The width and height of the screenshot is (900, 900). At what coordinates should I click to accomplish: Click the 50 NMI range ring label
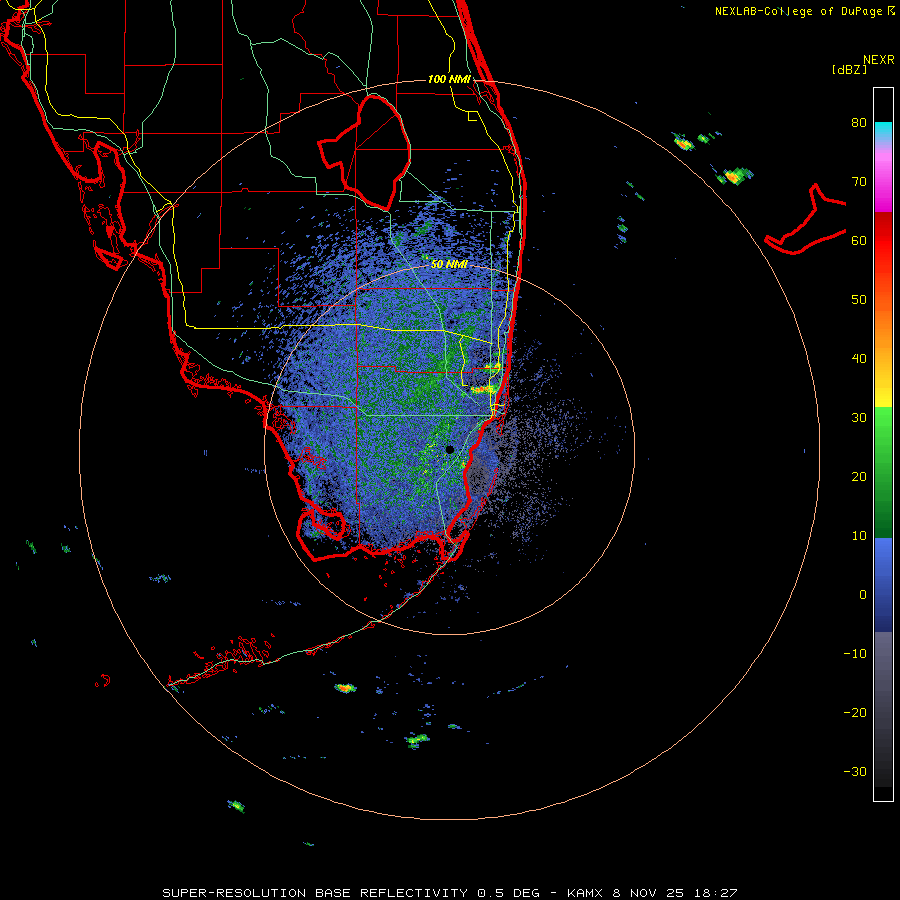pos(449,264)
